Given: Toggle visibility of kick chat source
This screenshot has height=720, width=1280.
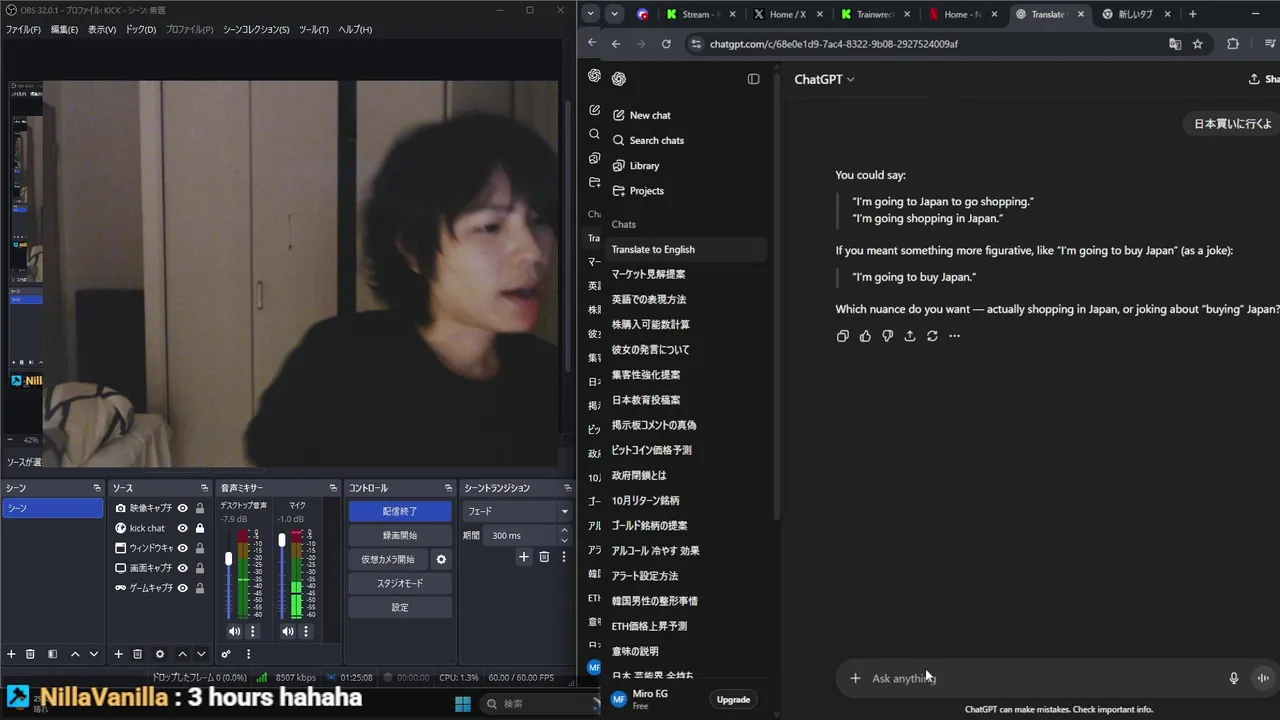Looking at the screenshot, I should pos(183,528).
